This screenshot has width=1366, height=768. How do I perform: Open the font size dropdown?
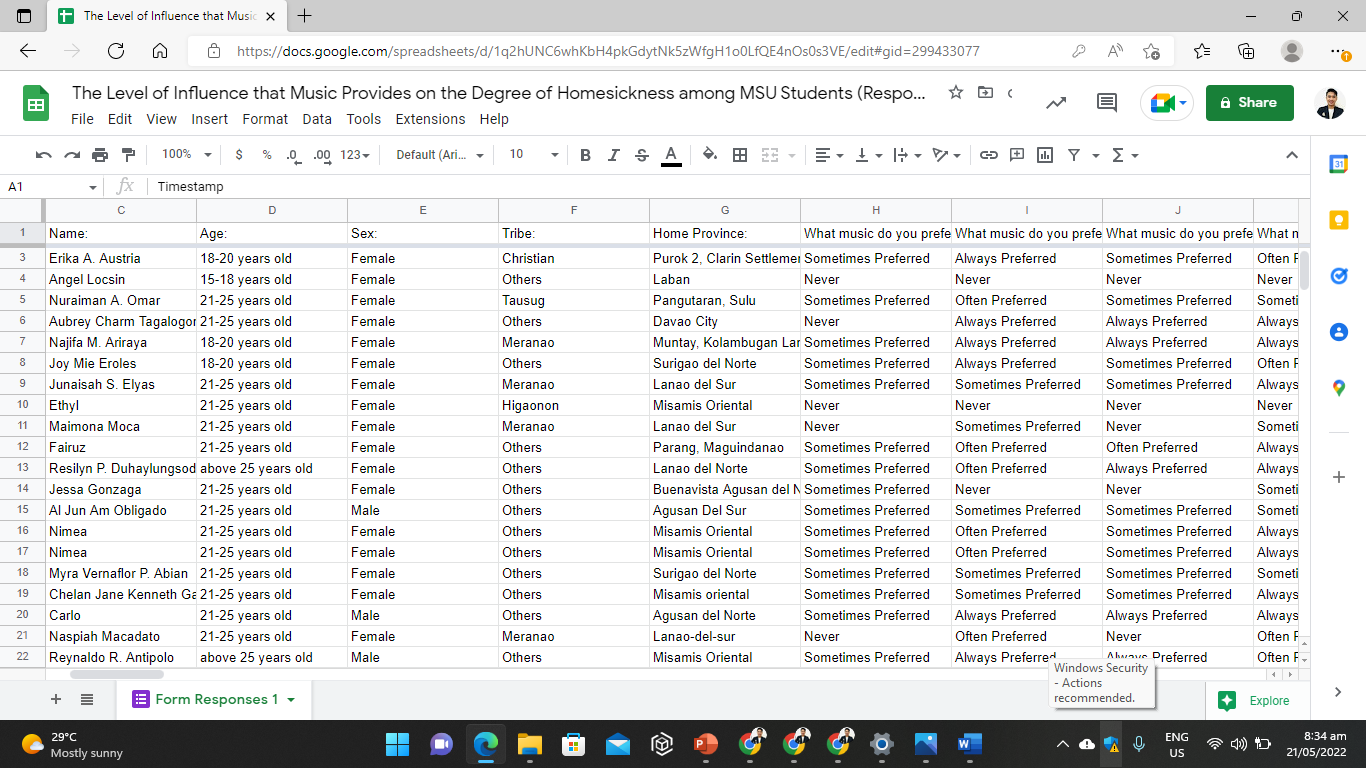click(534, 155)
